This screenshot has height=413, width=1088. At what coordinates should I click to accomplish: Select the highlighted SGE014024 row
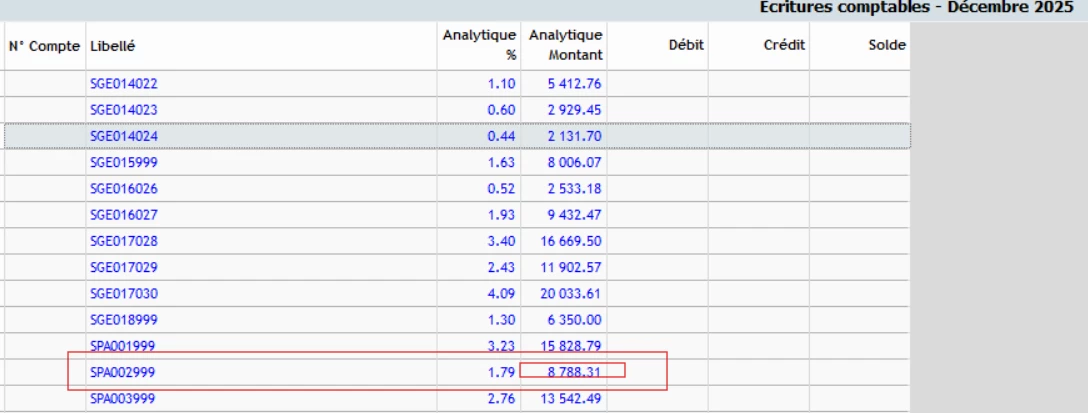[x=124, y=136]
